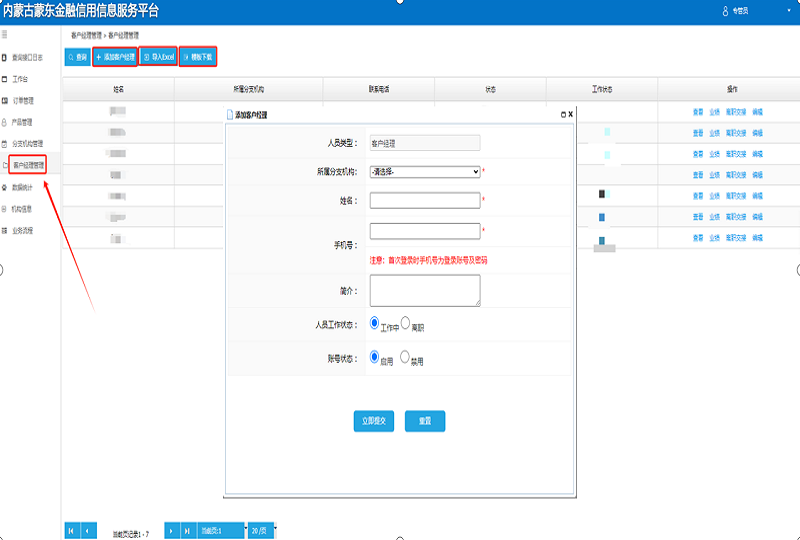Select 工作中 work status radio button

375,323
